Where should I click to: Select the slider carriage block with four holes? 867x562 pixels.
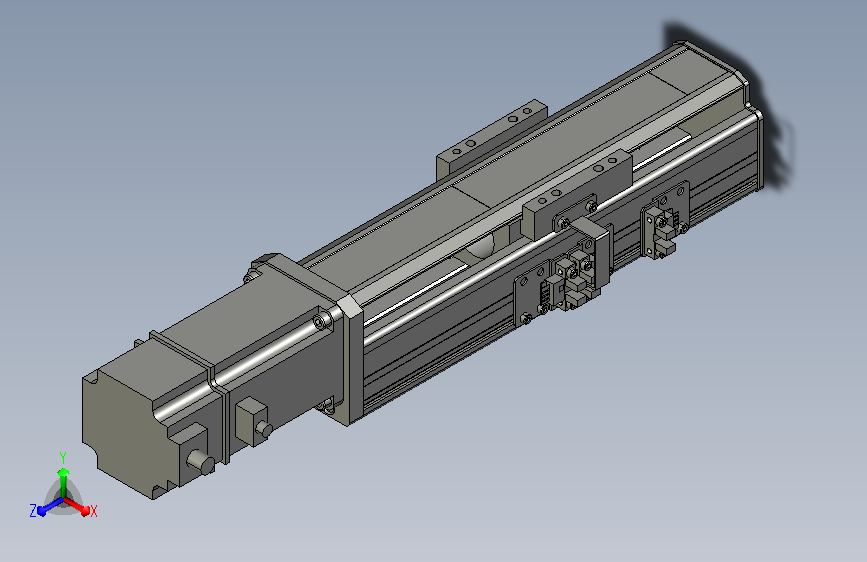coord(577,196)
